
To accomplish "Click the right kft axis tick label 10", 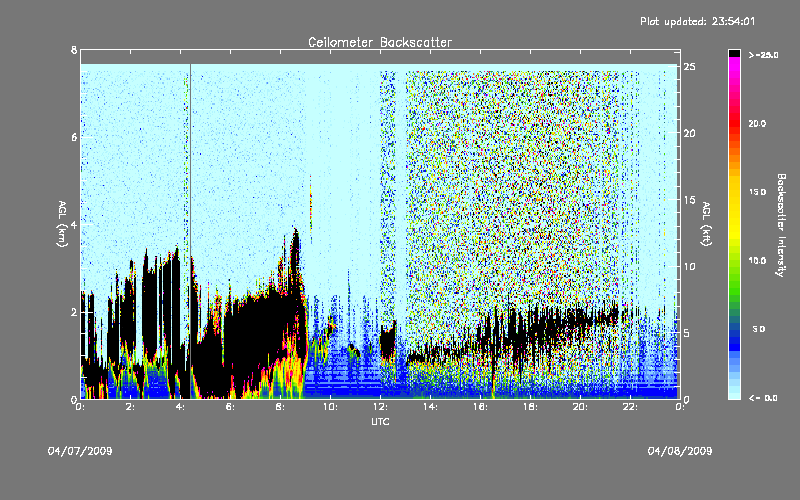I will point(690,266).
